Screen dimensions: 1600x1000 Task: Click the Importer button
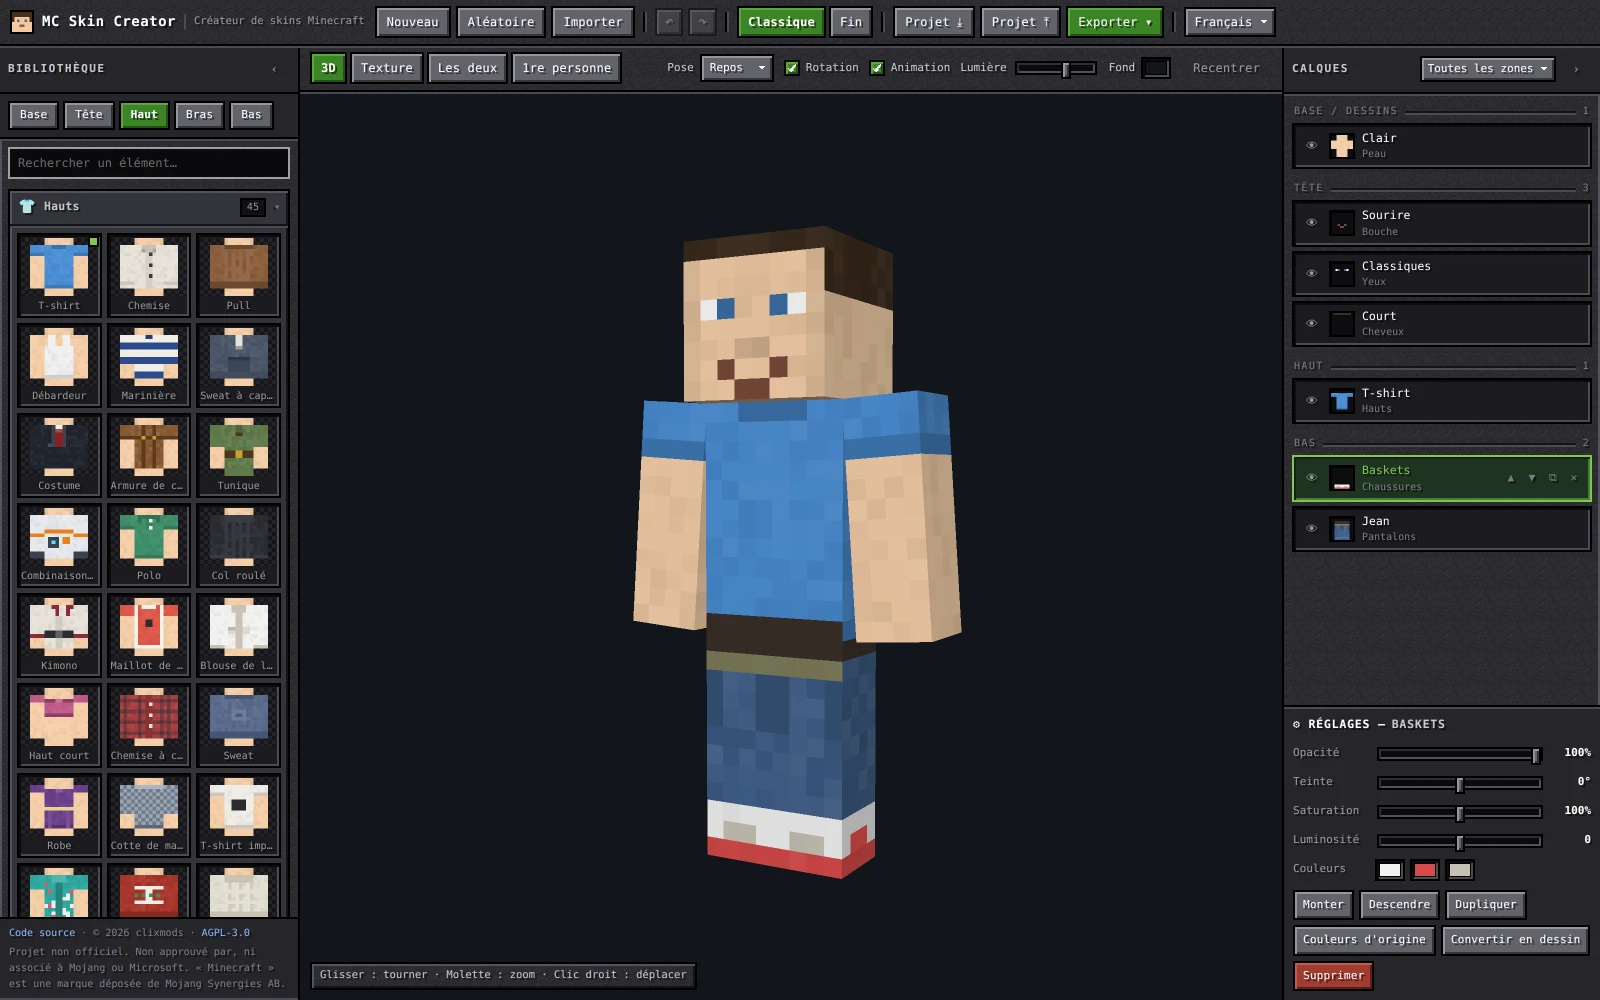(592, 22)
